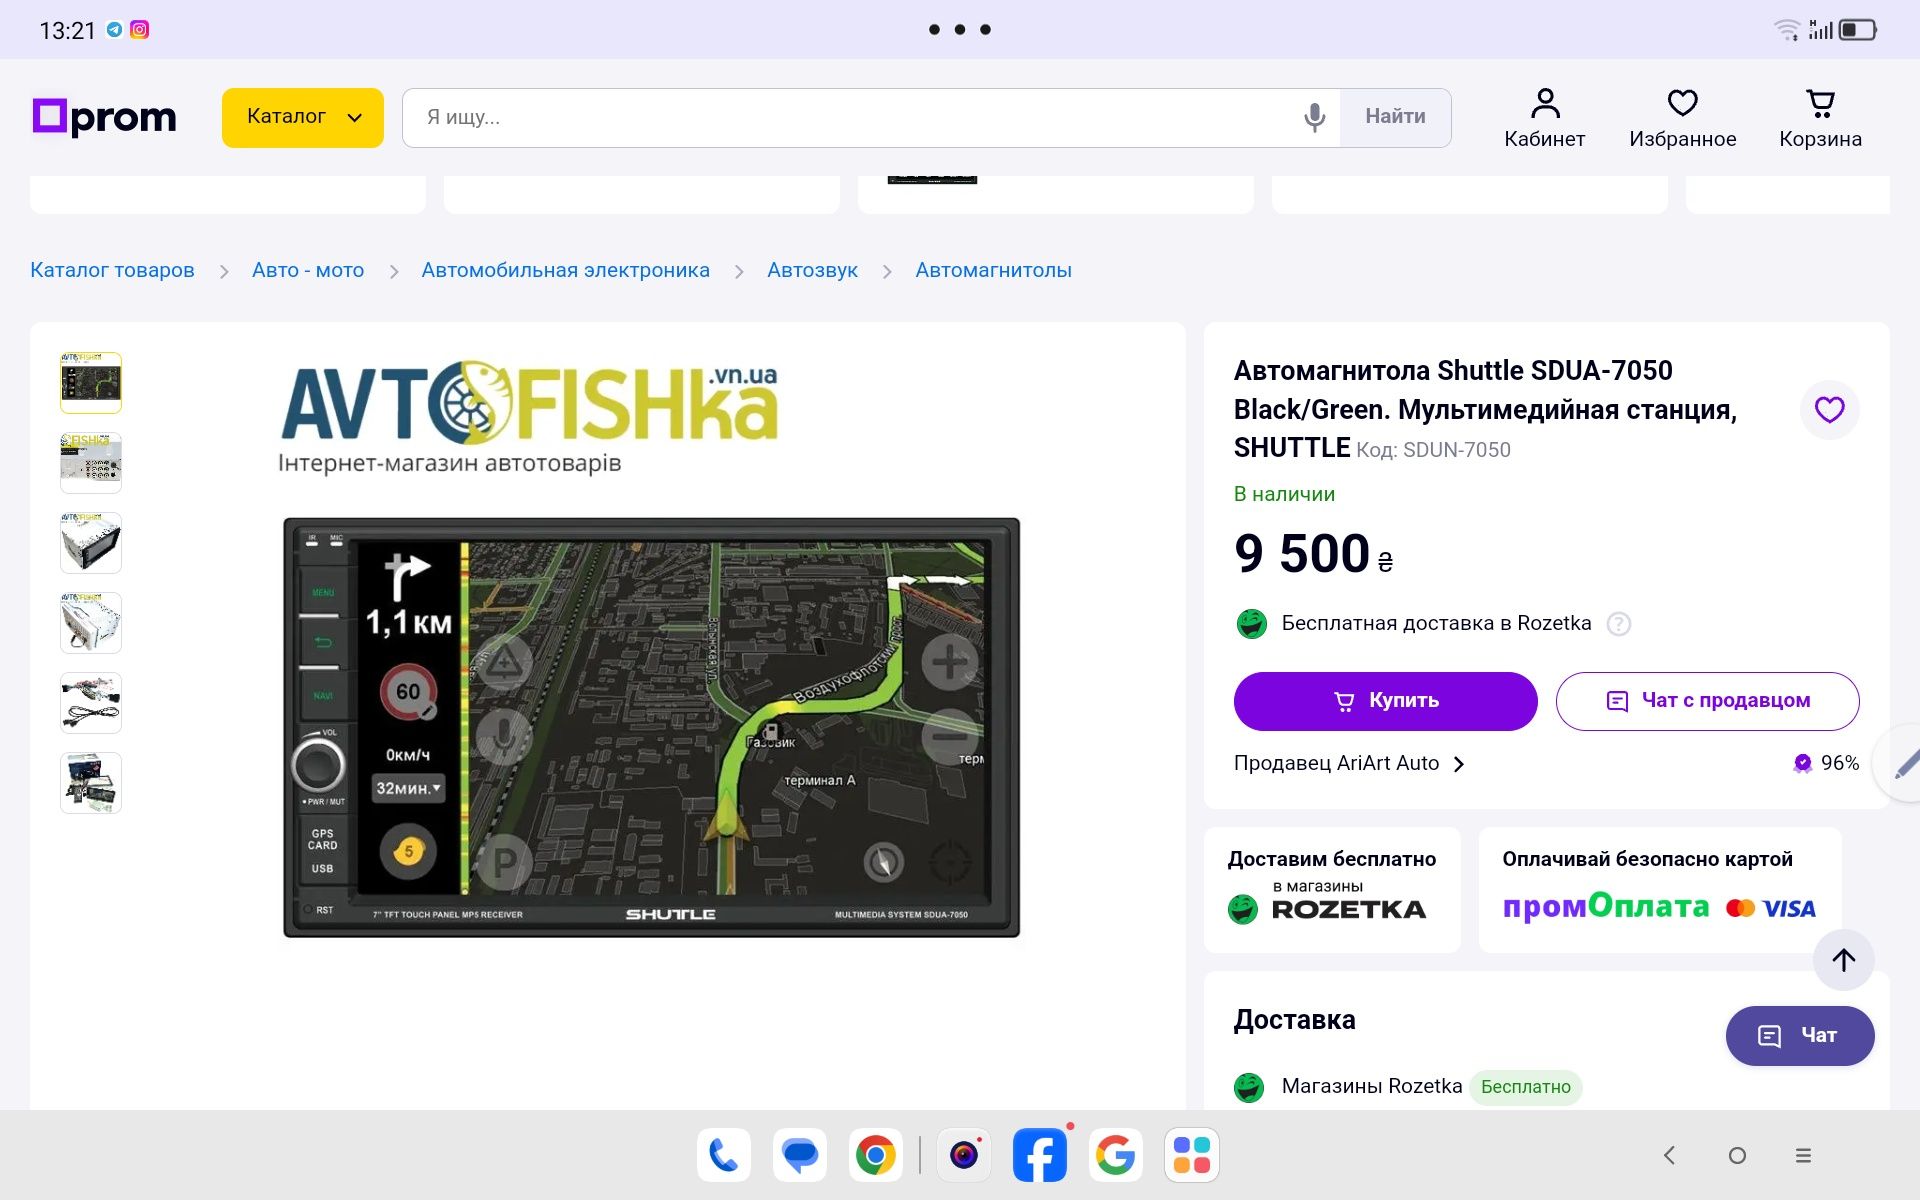The image size is (1920, 1200).
Task: Click the main product image of Shuttle radio
Action: 651,727
